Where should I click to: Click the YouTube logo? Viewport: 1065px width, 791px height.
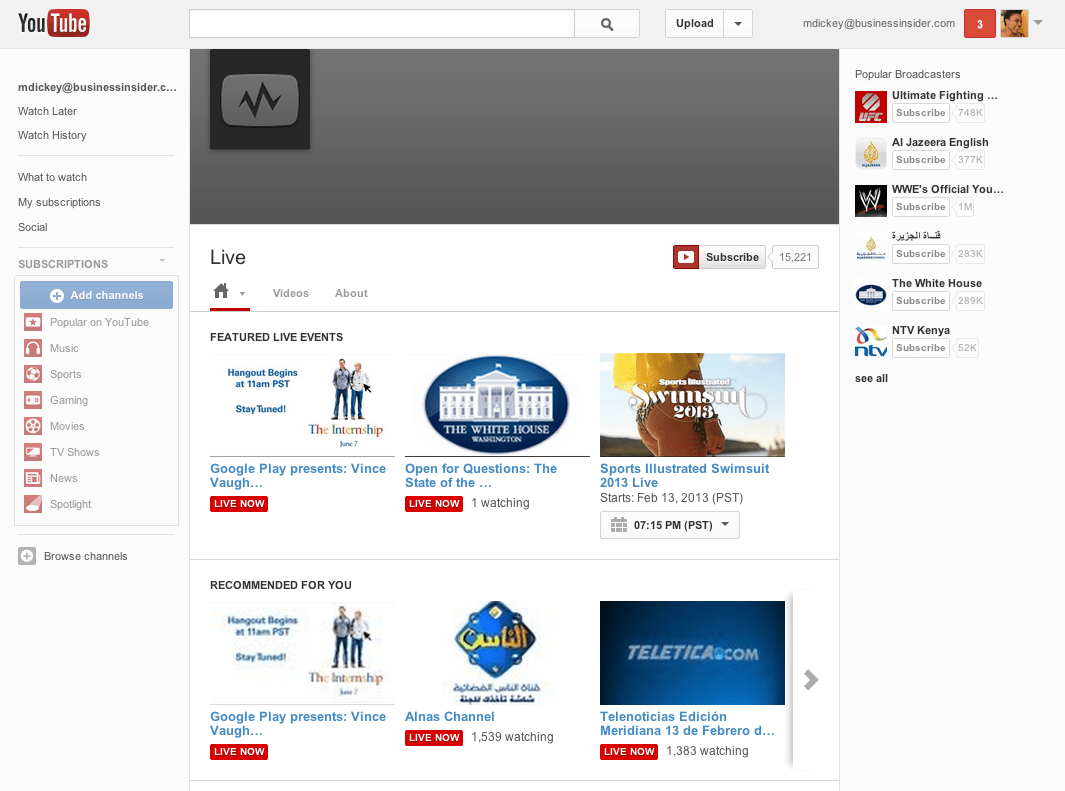click(x=54, y=23)
